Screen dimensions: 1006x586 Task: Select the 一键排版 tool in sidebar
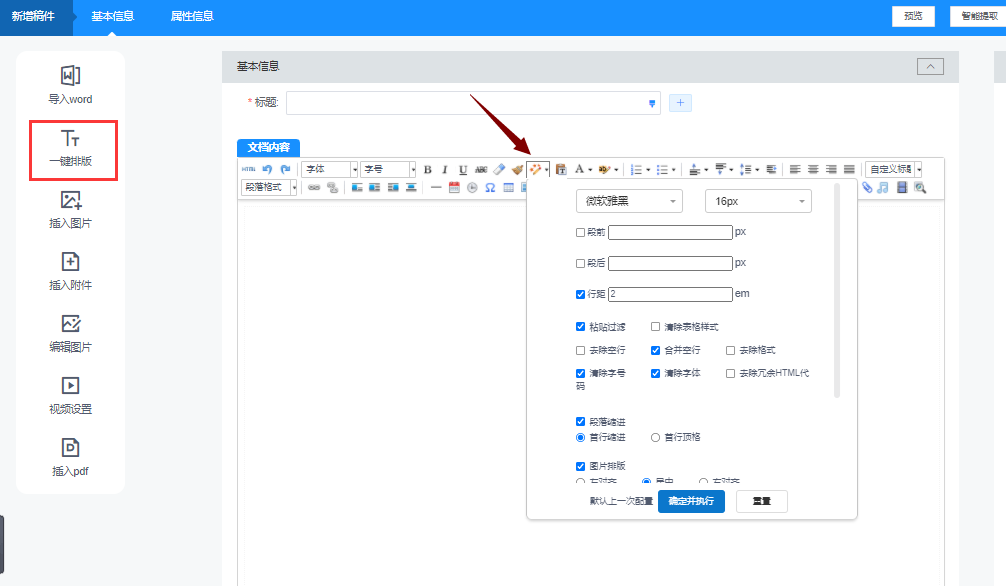70,148
